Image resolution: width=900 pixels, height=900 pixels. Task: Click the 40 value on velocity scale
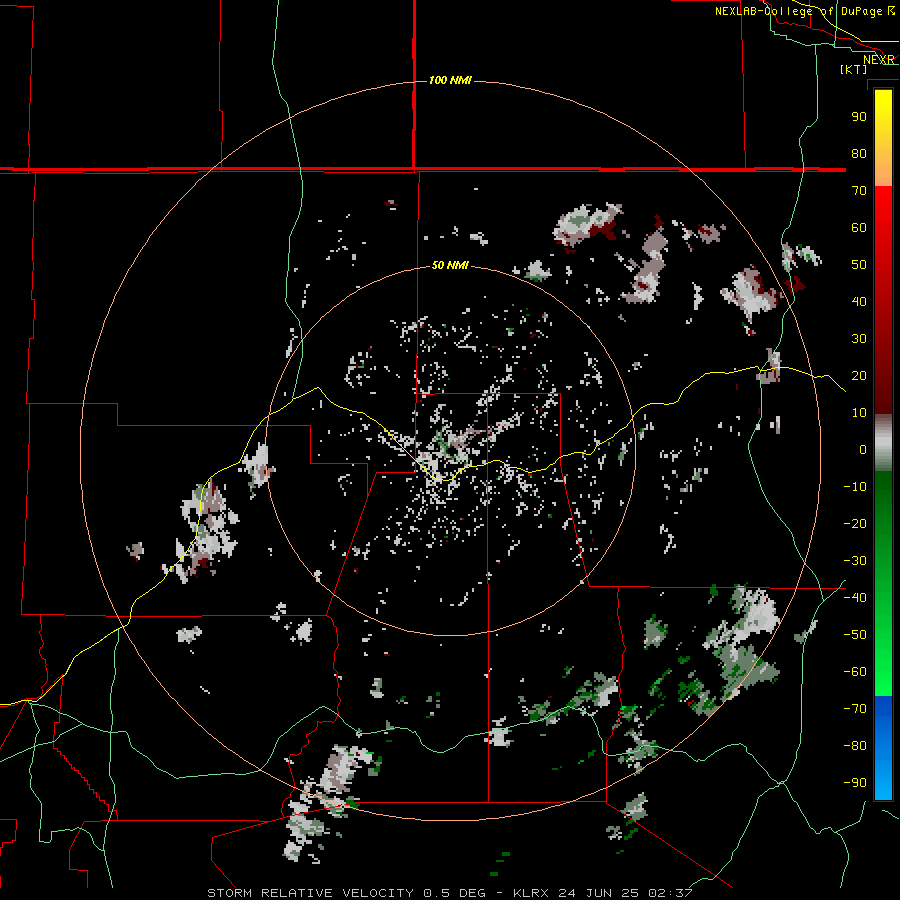[x=859, y=301]
